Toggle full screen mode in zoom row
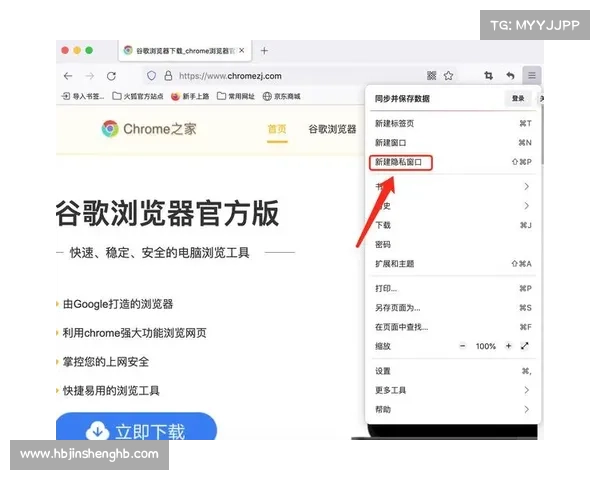 (x=525, y=346)
